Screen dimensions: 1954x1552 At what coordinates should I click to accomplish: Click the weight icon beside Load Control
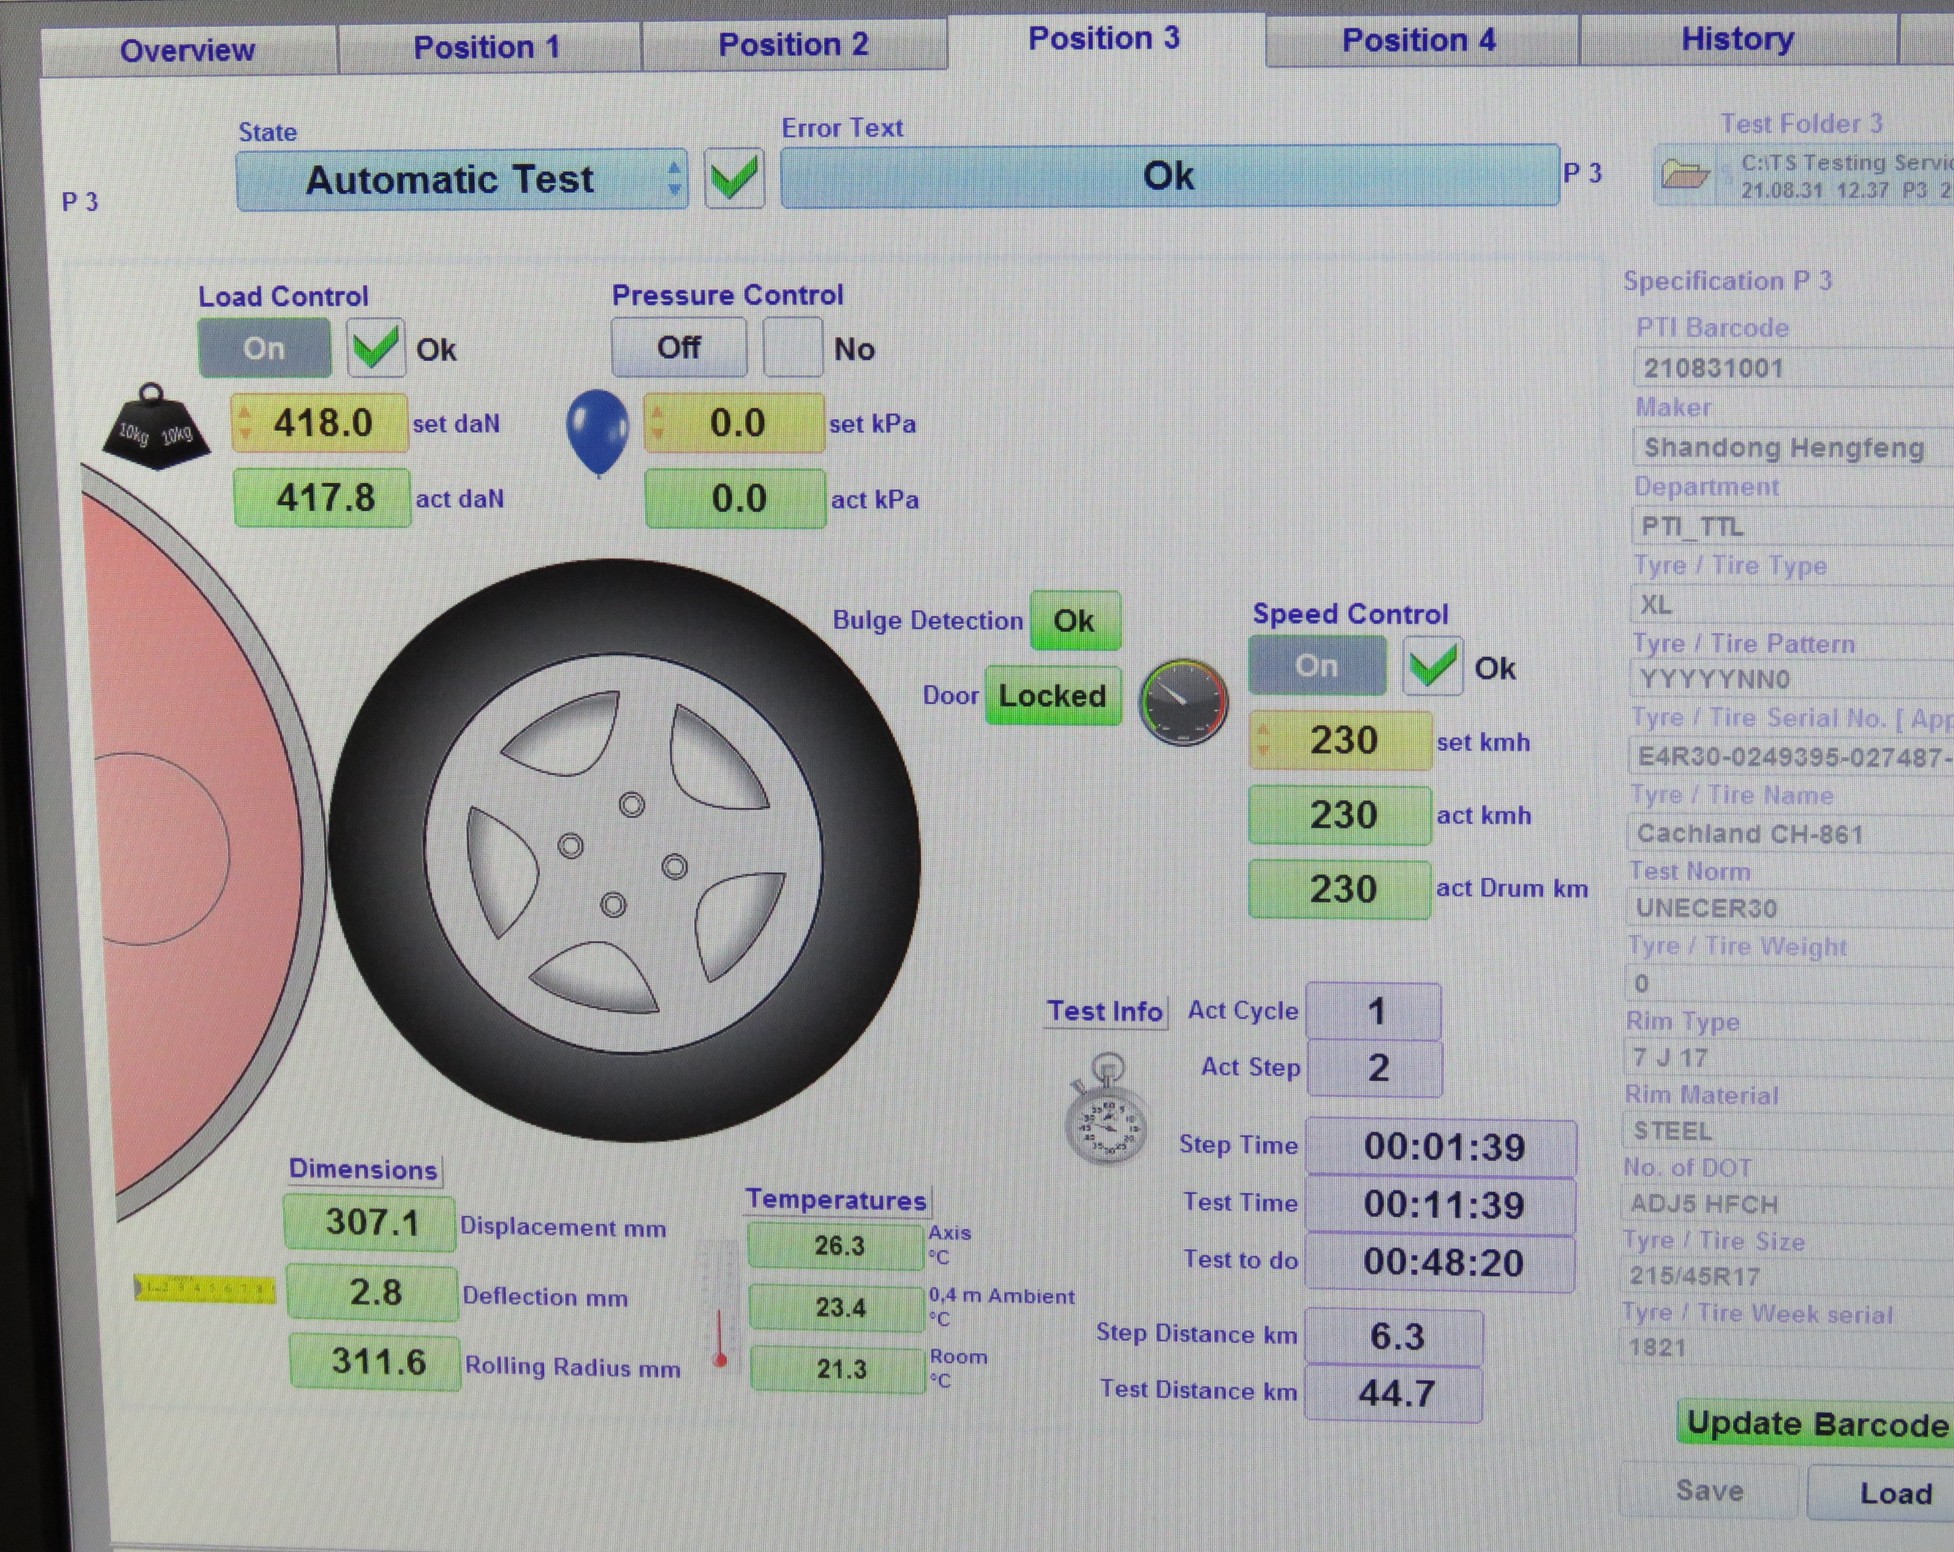click(155, 428)
